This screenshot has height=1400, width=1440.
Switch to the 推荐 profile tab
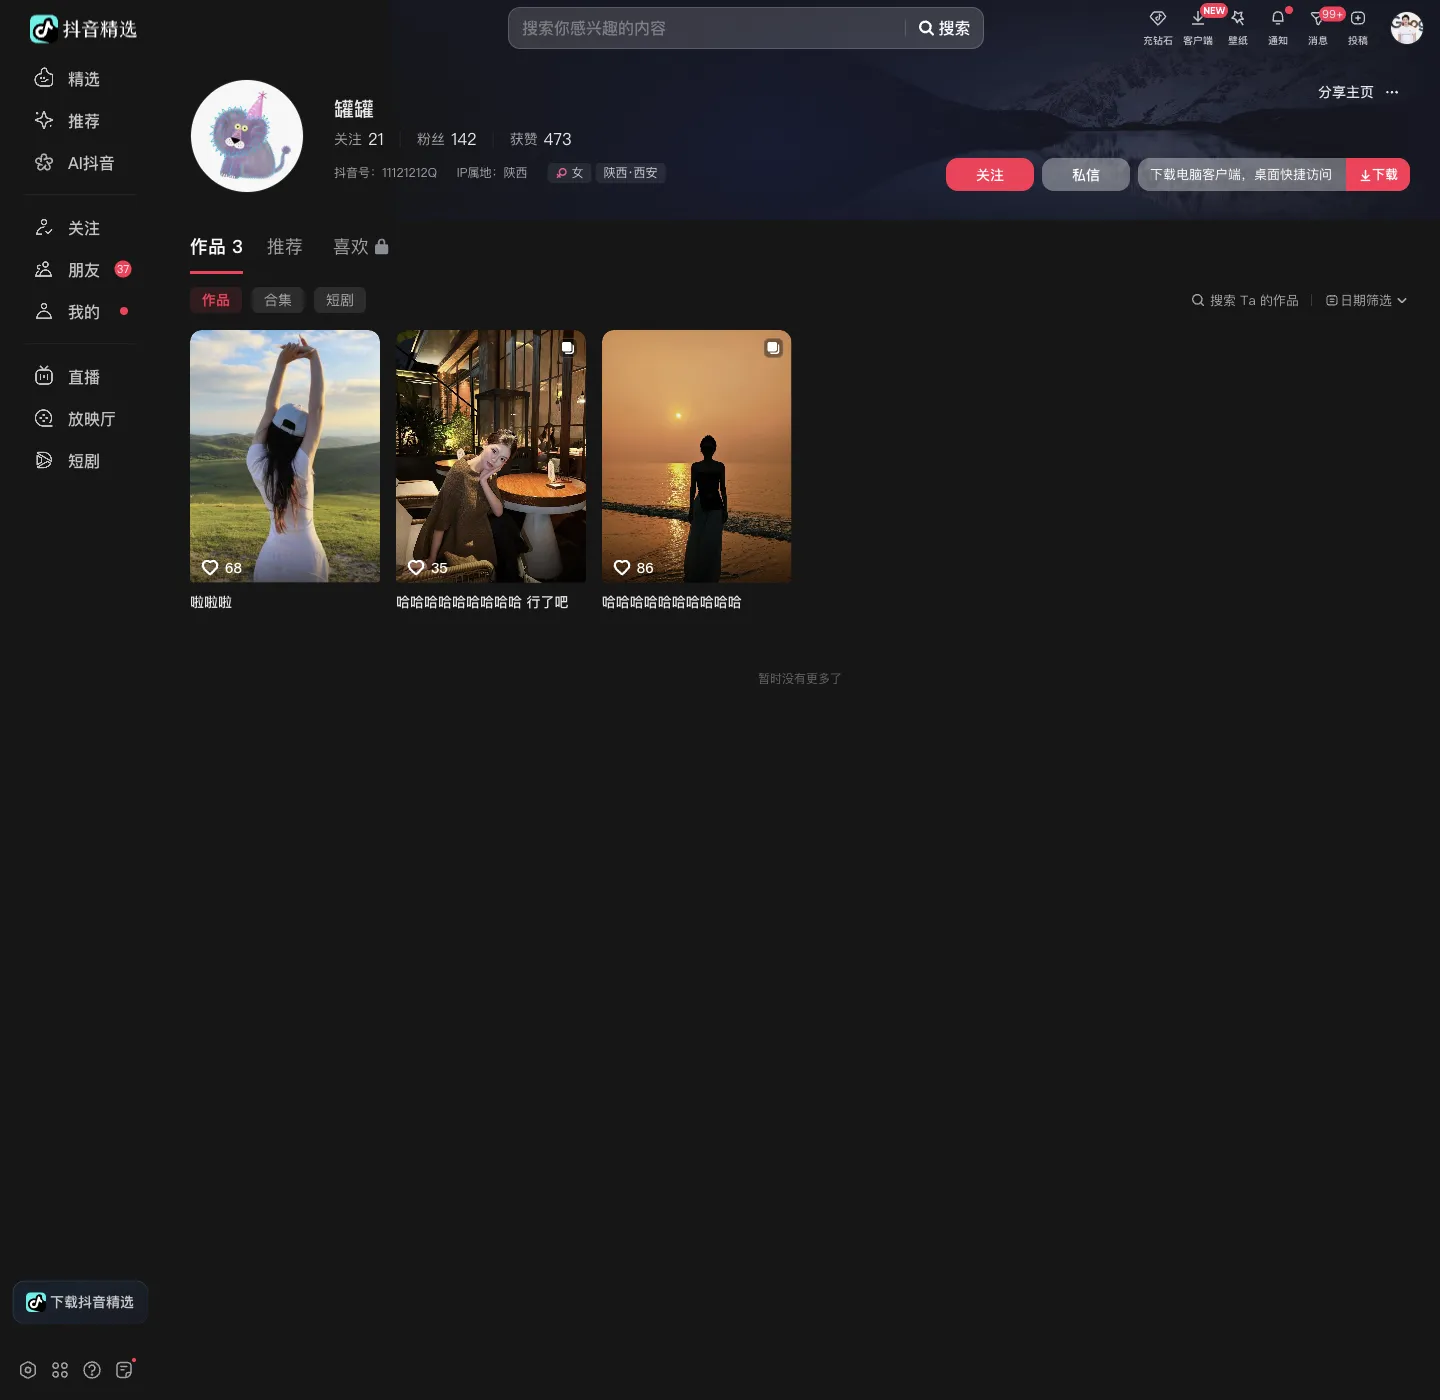click(x=284, y=247)
